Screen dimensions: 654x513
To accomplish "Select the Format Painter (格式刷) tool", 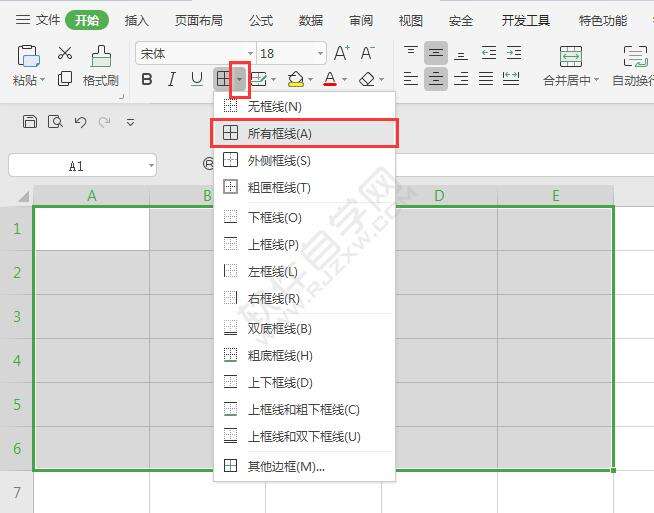I will (101, 65).
